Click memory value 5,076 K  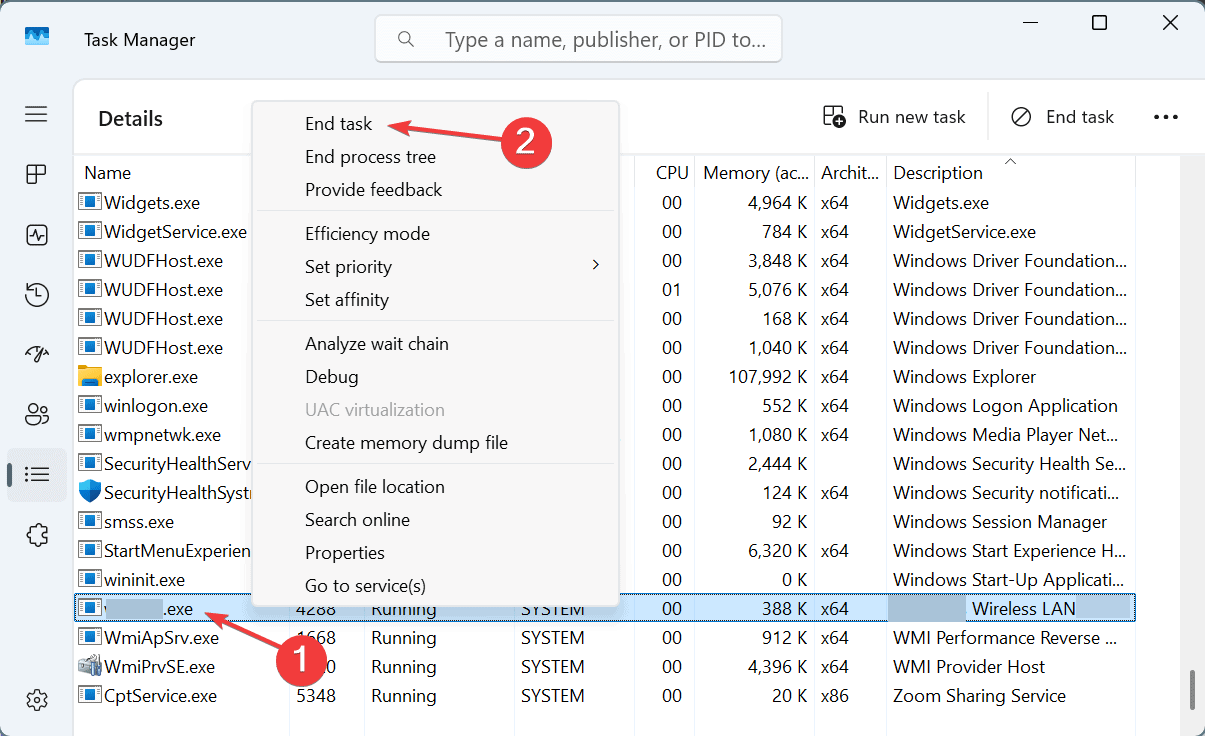tap(777, 290)
